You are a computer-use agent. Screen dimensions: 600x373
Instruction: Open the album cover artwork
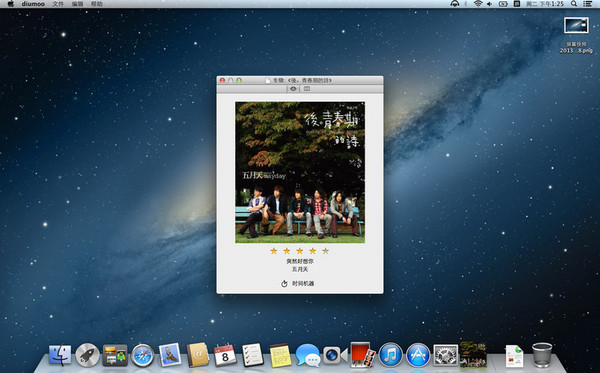(x=300, y=172)
